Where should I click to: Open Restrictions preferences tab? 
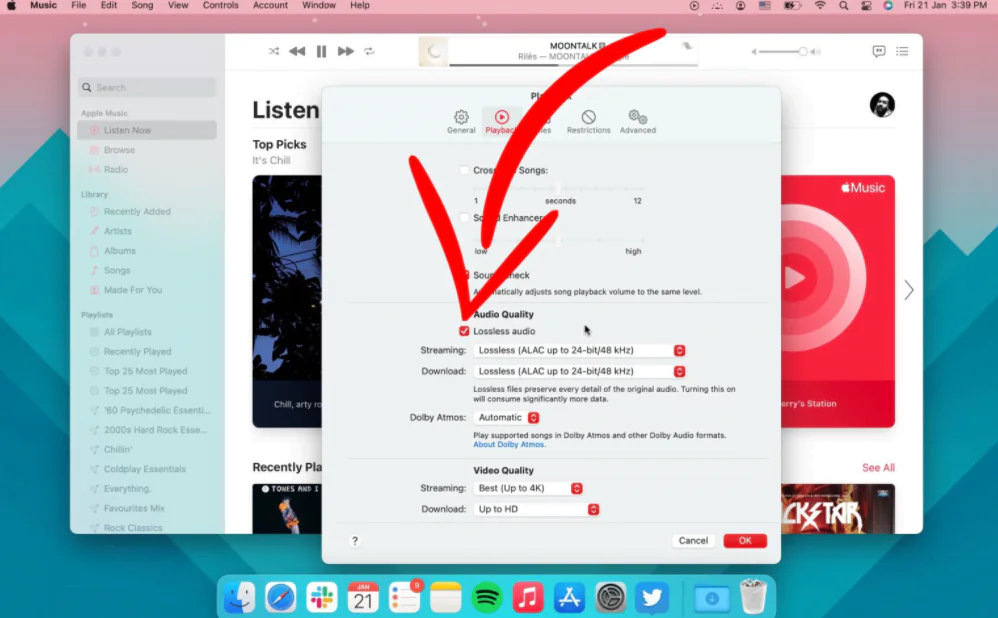pos(588,122)
